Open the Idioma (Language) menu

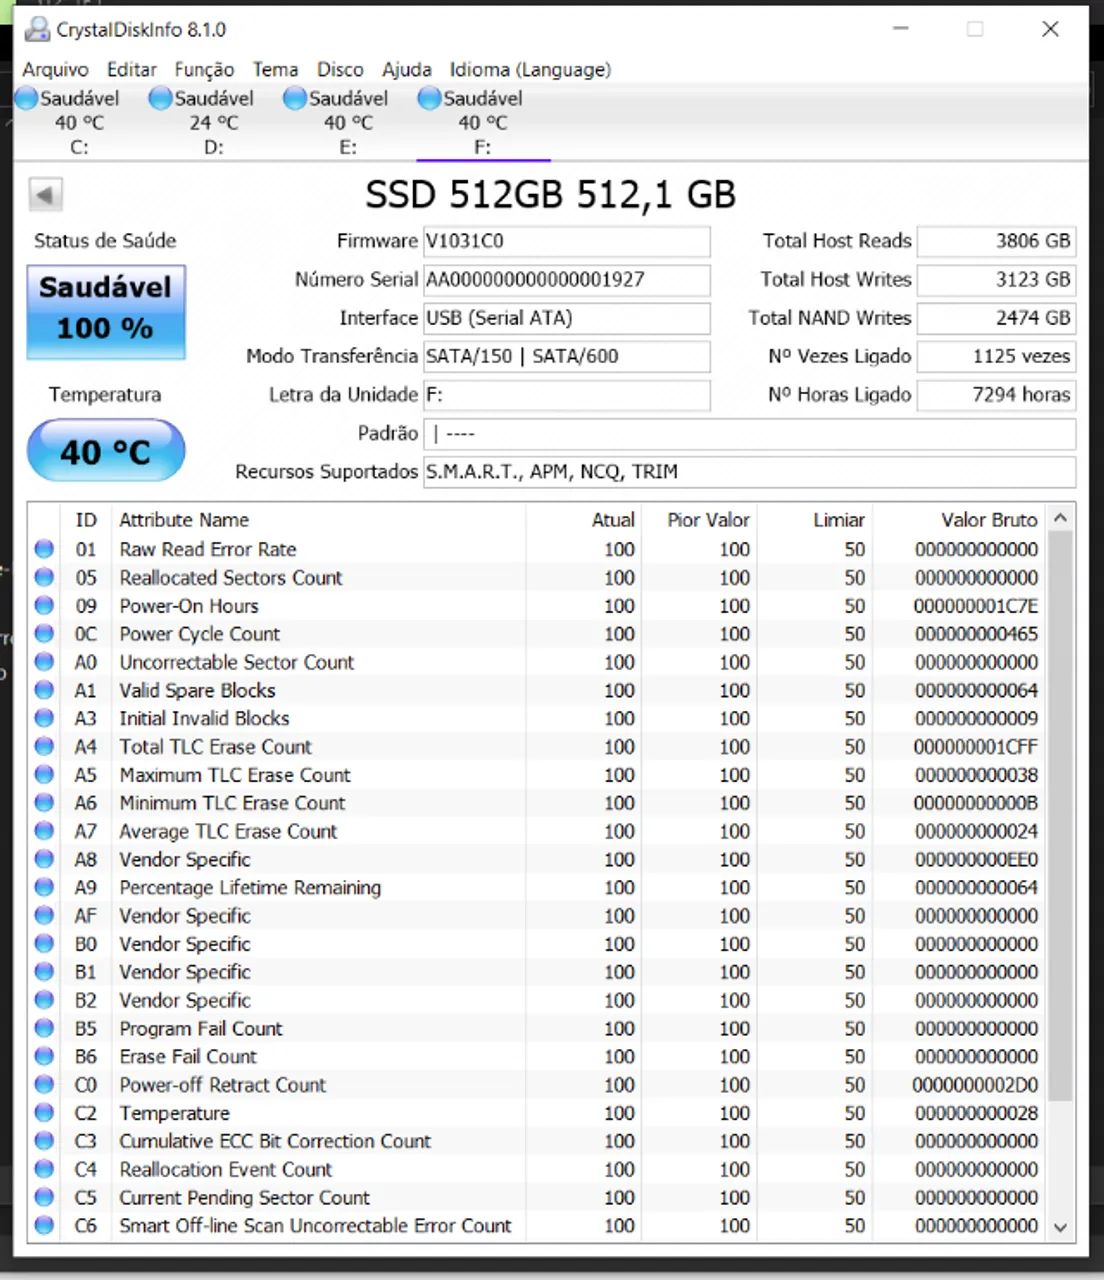[530, 70]
